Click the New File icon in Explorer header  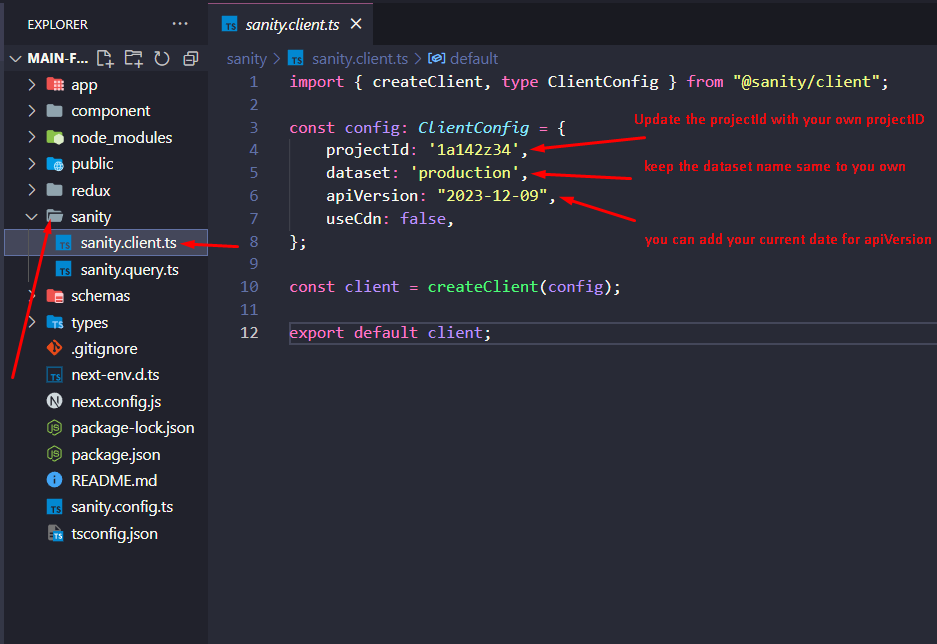pyautogui.click(x=105, y=59)
